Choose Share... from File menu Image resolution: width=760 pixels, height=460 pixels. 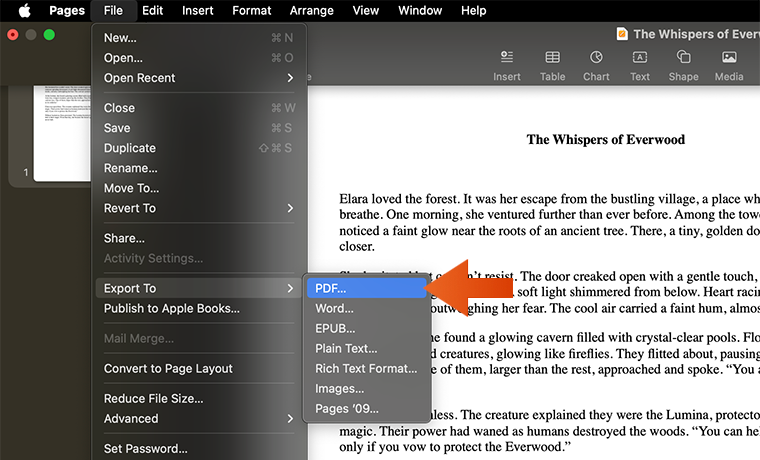click(x=199, y=238)
